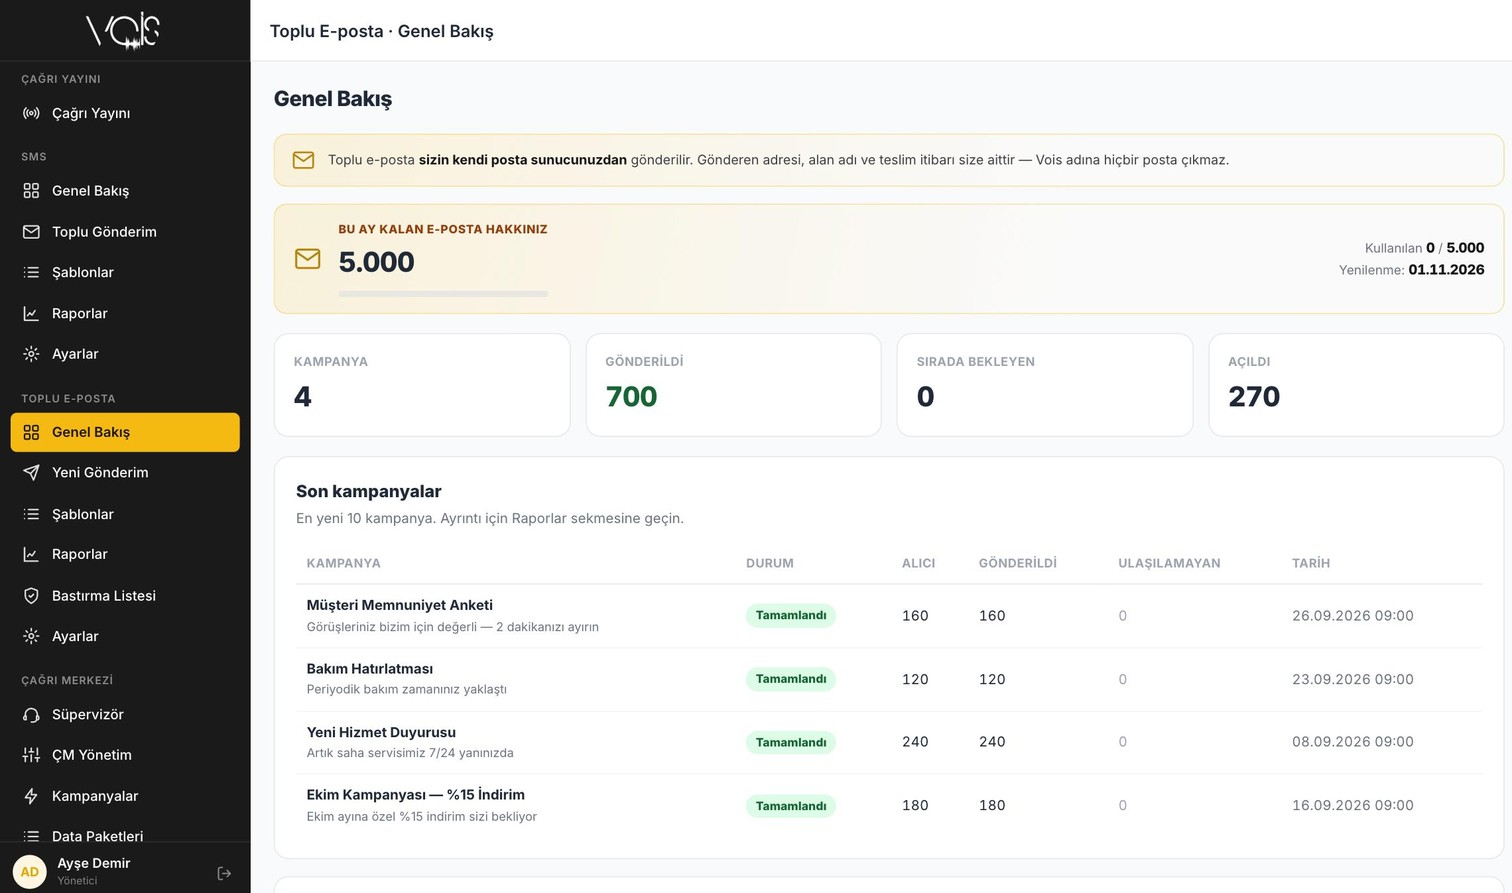Click the paper plane icon for Yeni Gönderim

click(x=31, y=473)
